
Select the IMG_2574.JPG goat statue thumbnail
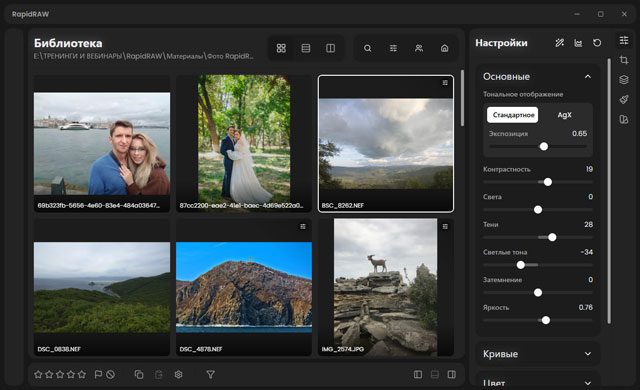pos(386,287)
